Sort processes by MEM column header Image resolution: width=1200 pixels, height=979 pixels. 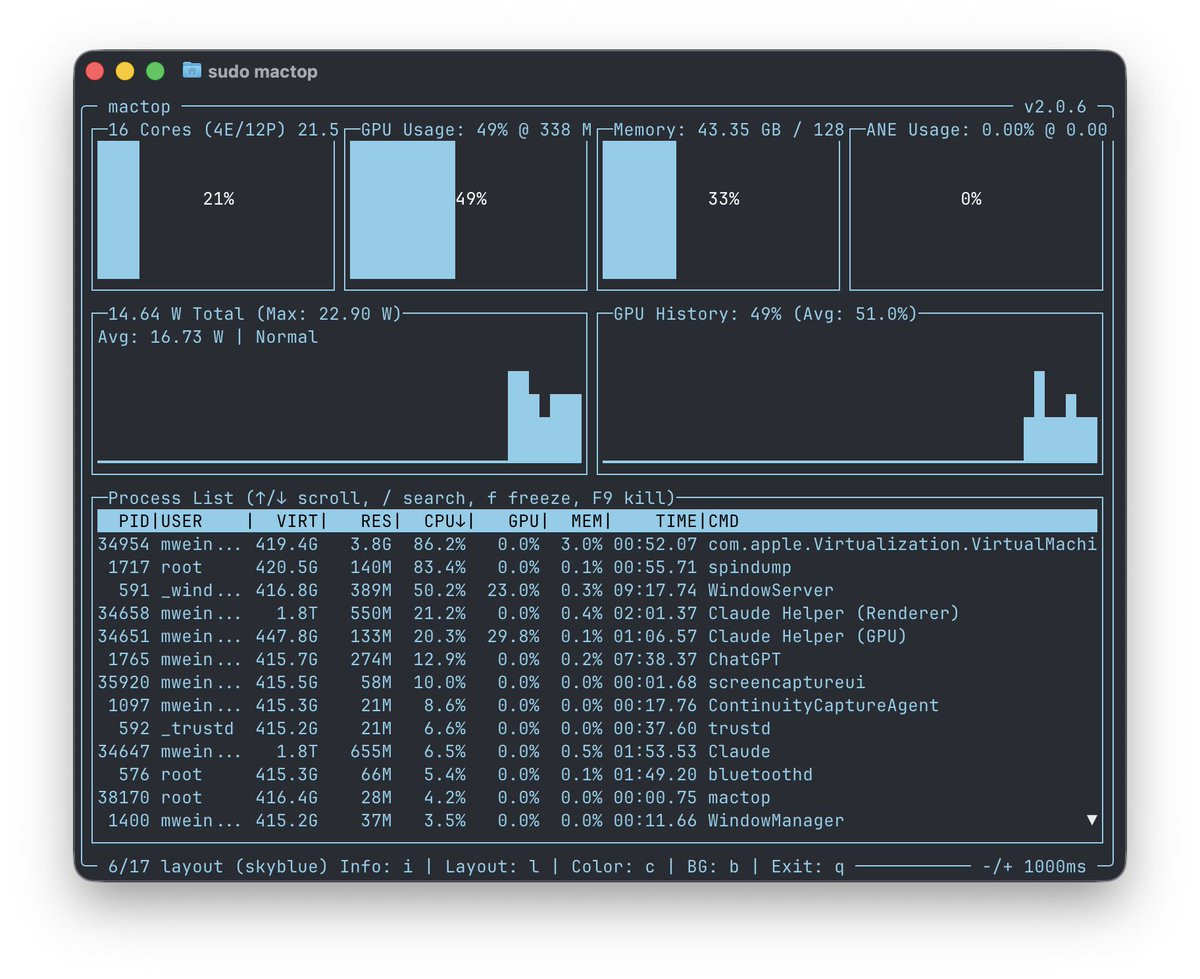[587, 521]
